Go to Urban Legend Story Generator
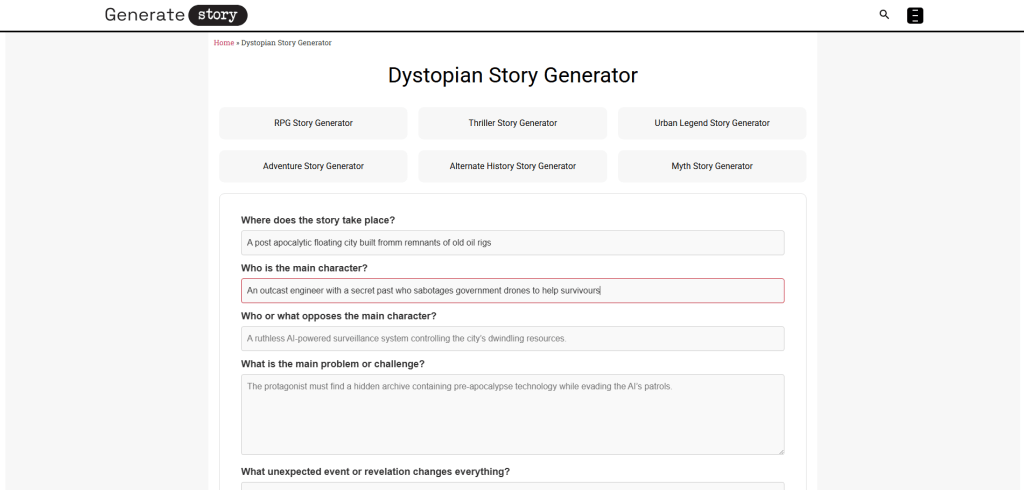Image resolution: width=1024 pixels, height=490 pixels. click(x=711, y=123)
